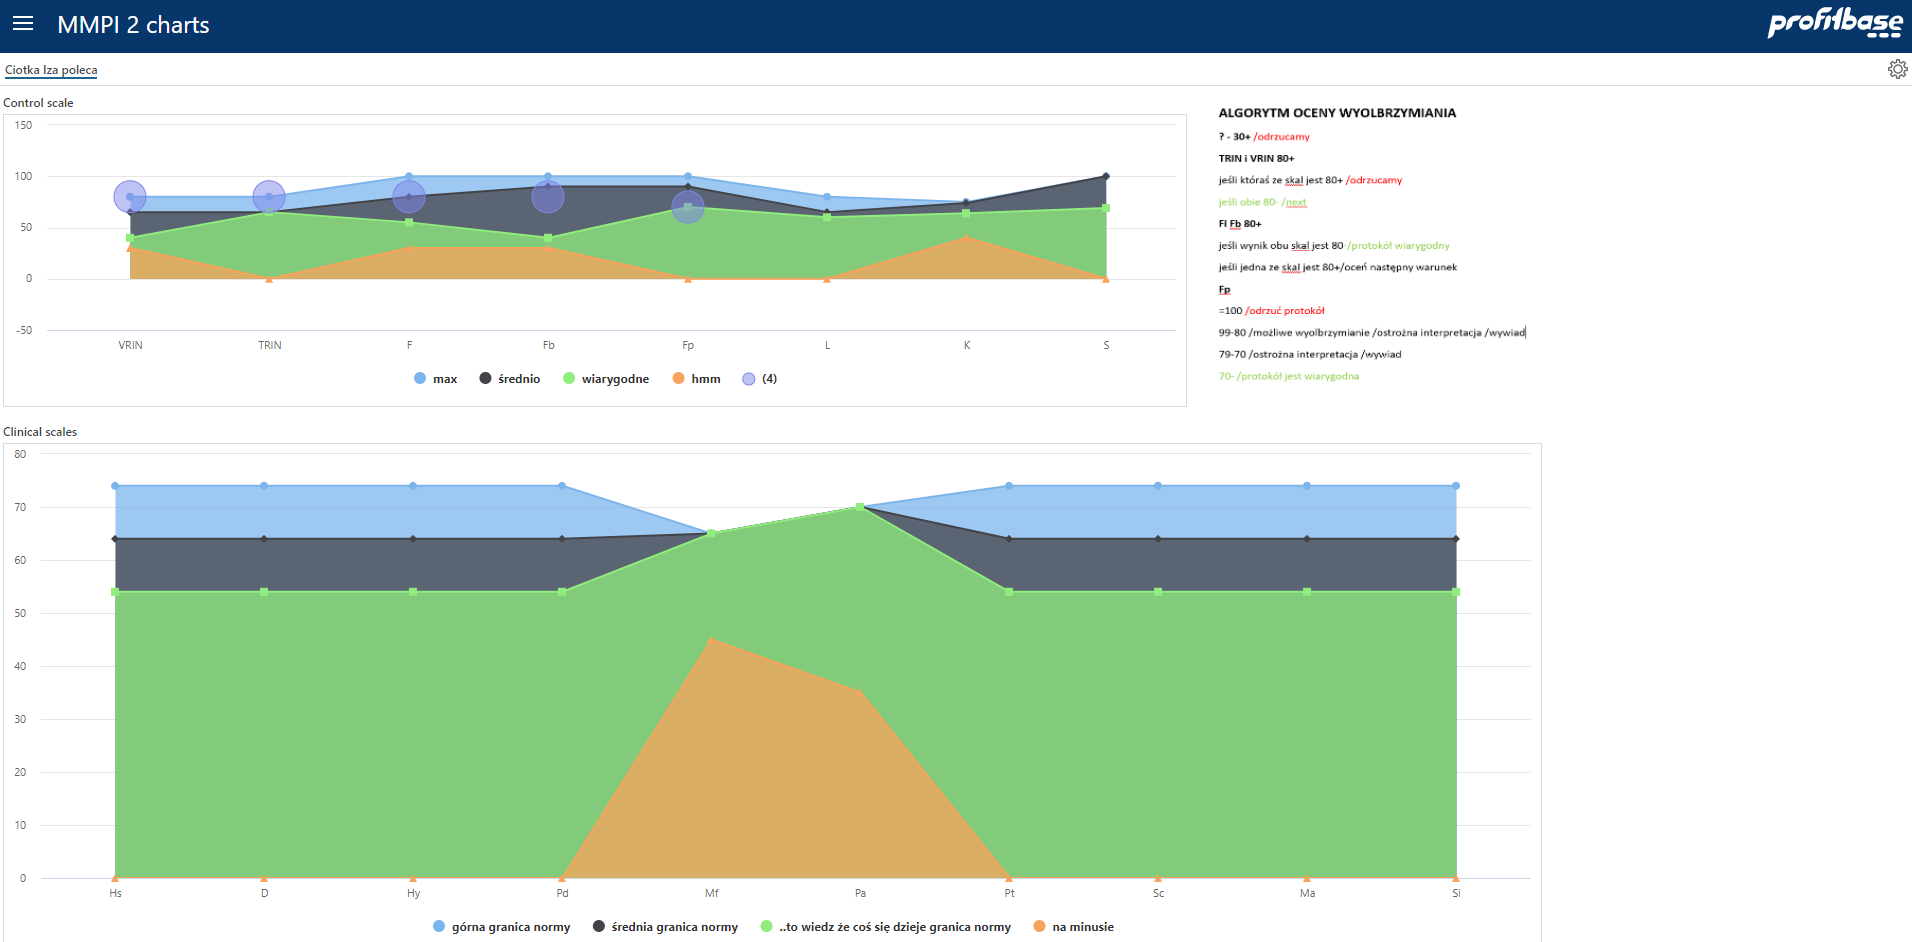Click the green peak point at Pa
The height and width of the screenshot is (942, 1912).
point(860,507)
